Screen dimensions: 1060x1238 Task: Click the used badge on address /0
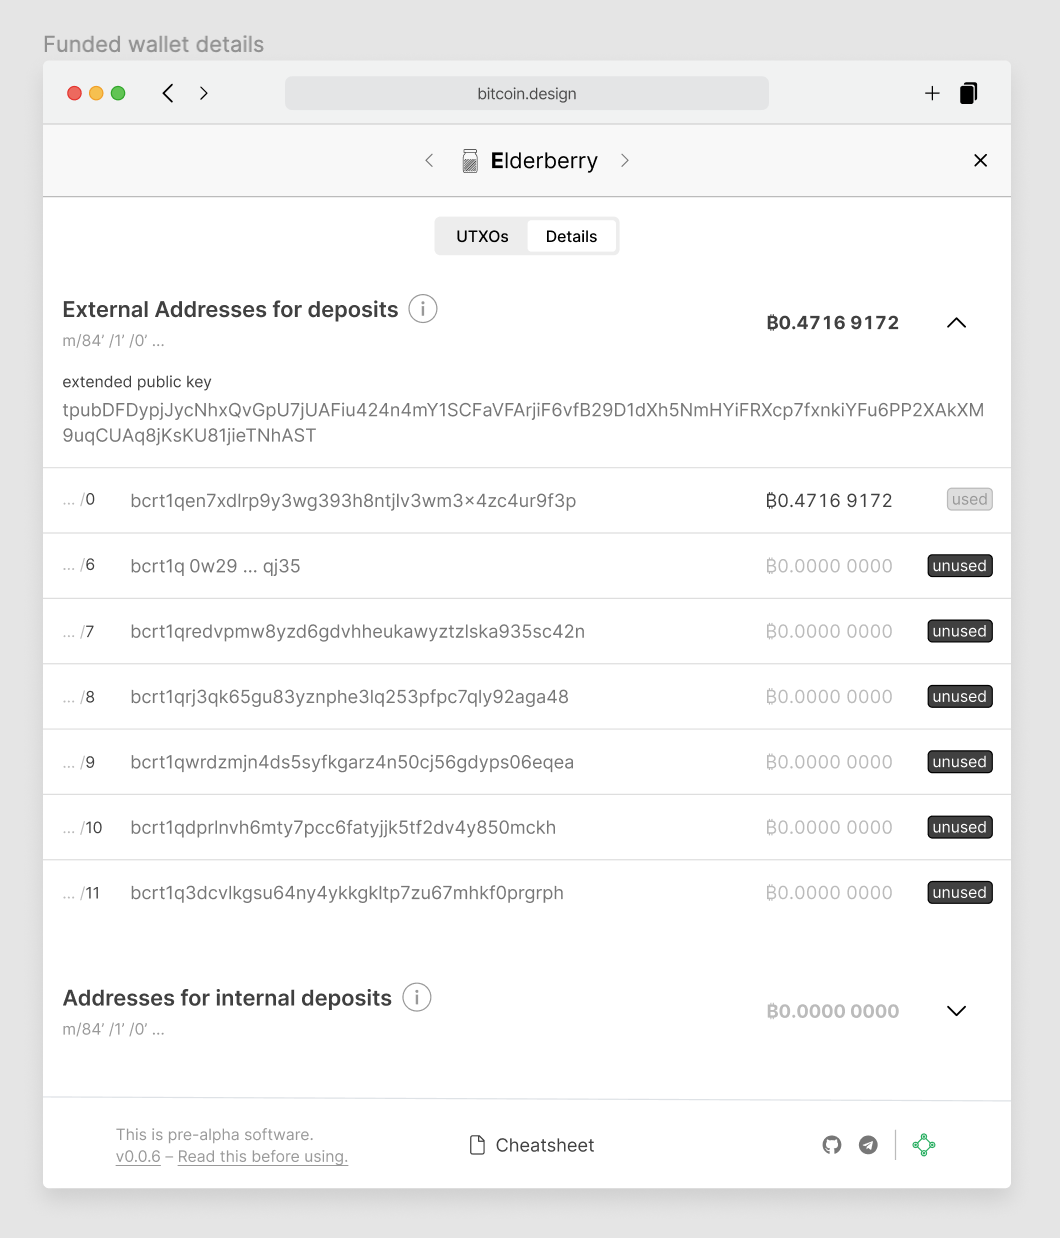pyautogui.click(x=969, y=499)
